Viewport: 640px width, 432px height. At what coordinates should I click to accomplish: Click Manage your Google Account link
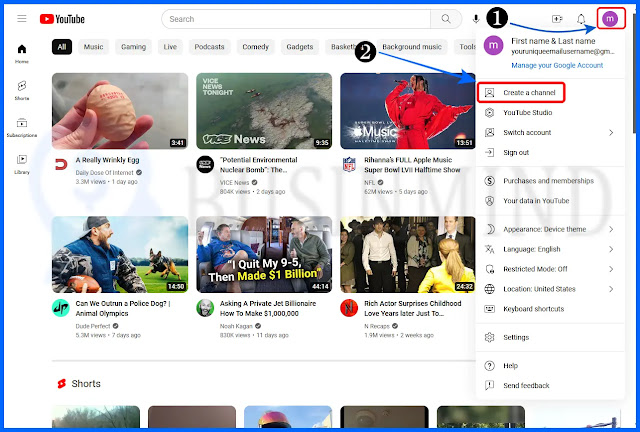tap(557, 65)
